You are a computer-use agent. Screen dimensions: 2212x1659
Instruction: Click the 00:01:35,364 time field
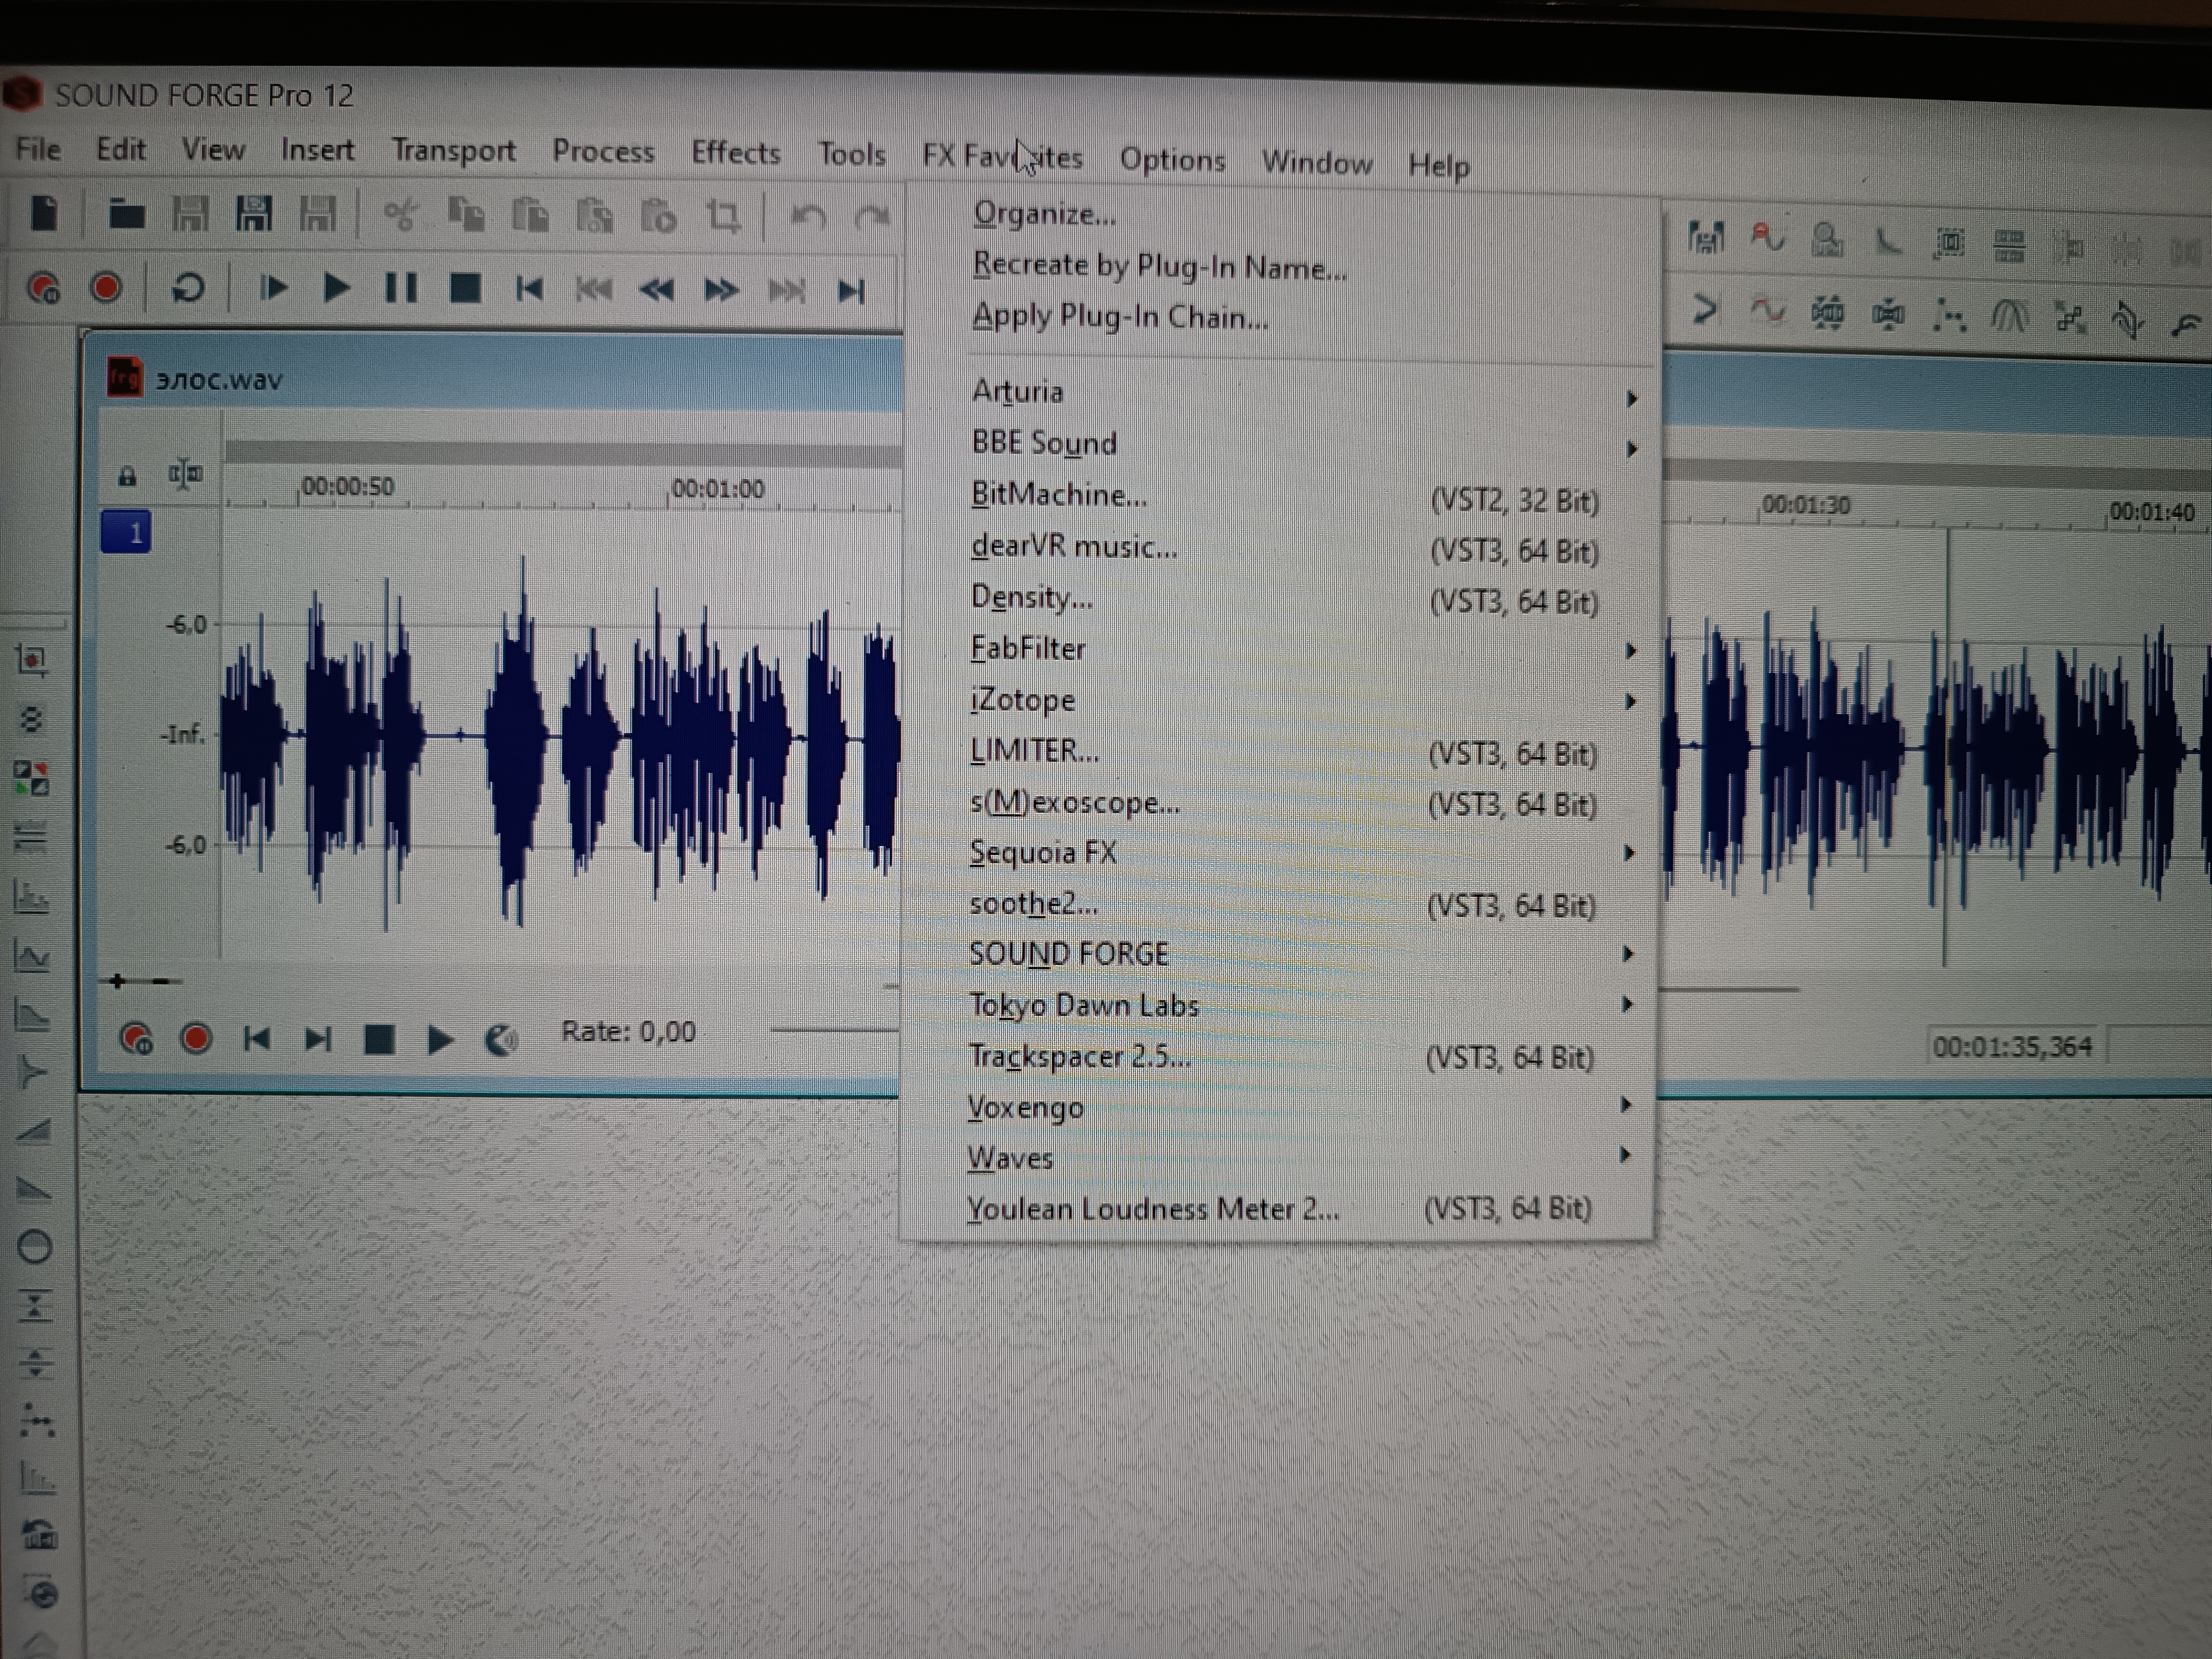click(x=2012, y=1047)
